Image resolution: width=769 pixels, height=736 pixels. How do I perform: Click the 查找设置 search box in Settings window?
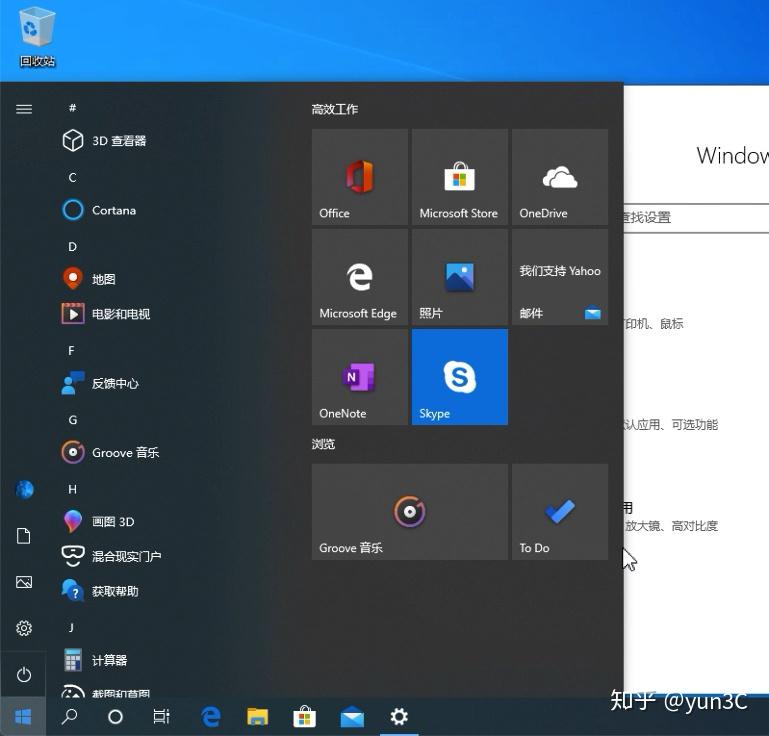696,218
